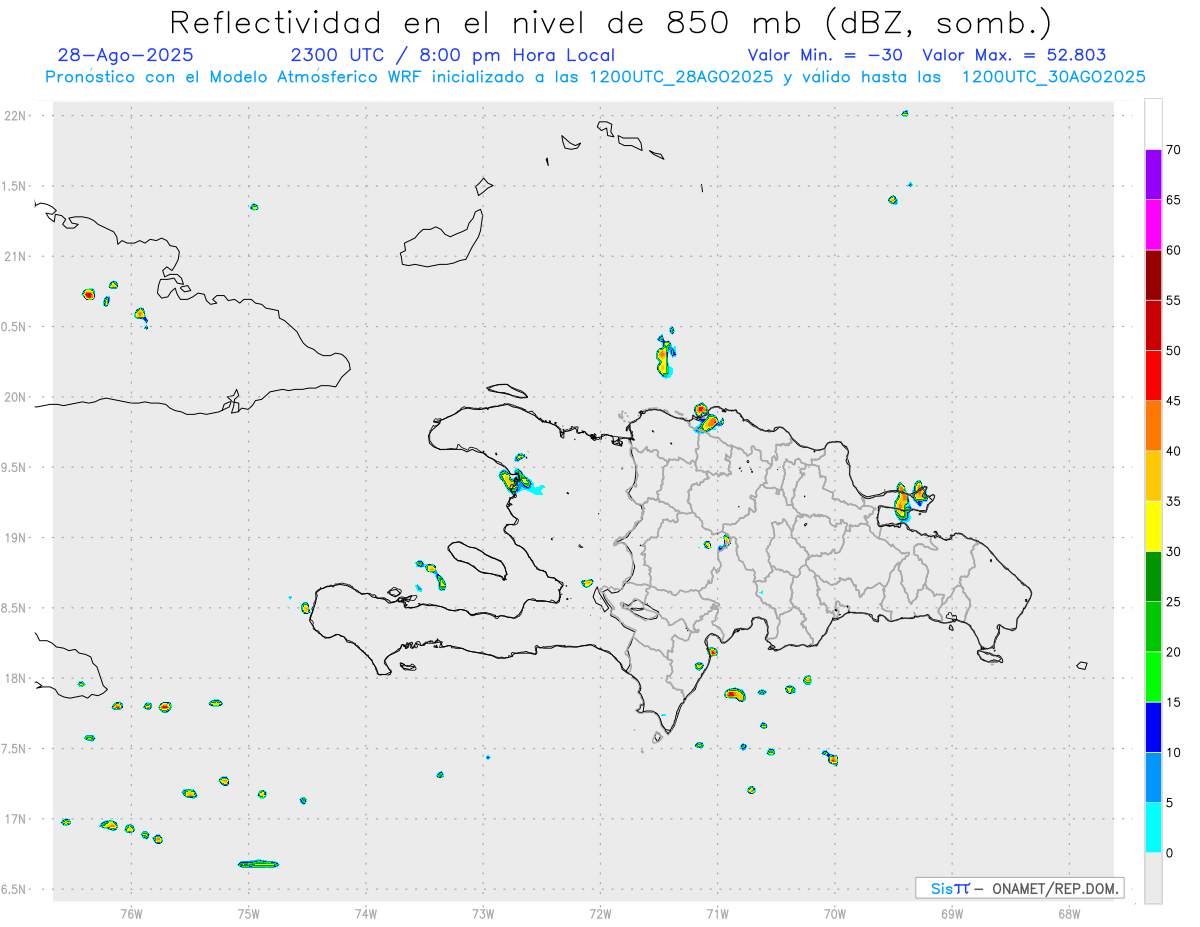Click the number 70 on the color scale
Image resolution: width=1200 pixels, height=927 pixels.
[x=1173, y=150]
